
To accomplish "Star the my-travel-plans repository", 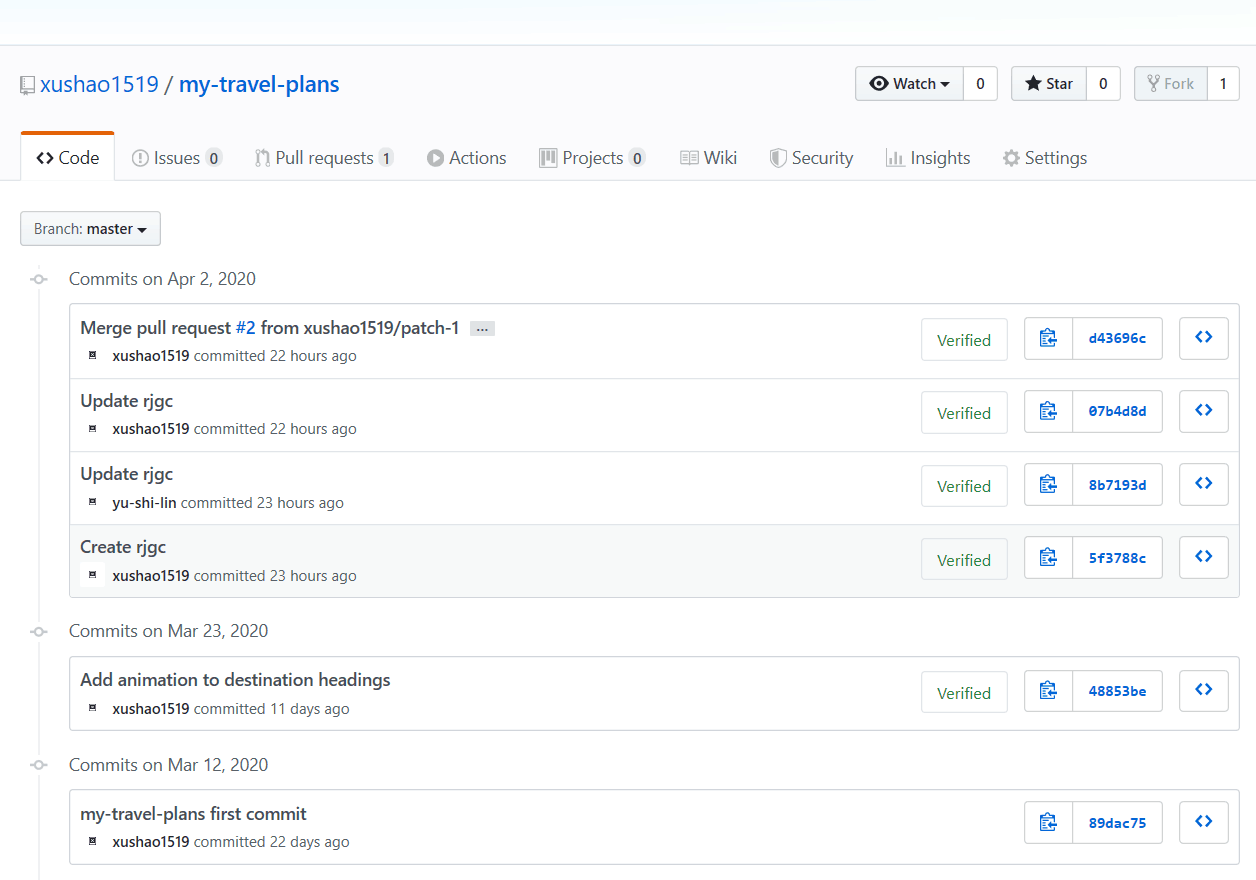I will pyautogui.click(x=1049, y=84).
